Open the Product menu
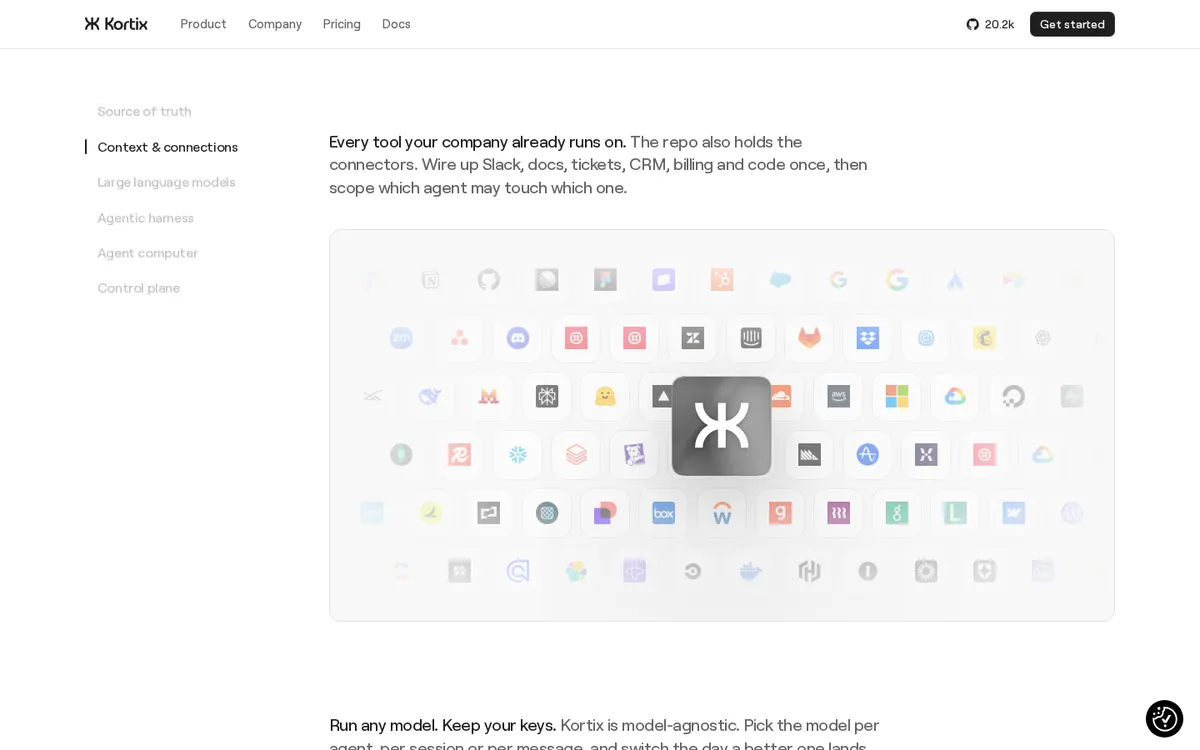1200x750 pixels. pyautogui.click(x=203, y=24)
